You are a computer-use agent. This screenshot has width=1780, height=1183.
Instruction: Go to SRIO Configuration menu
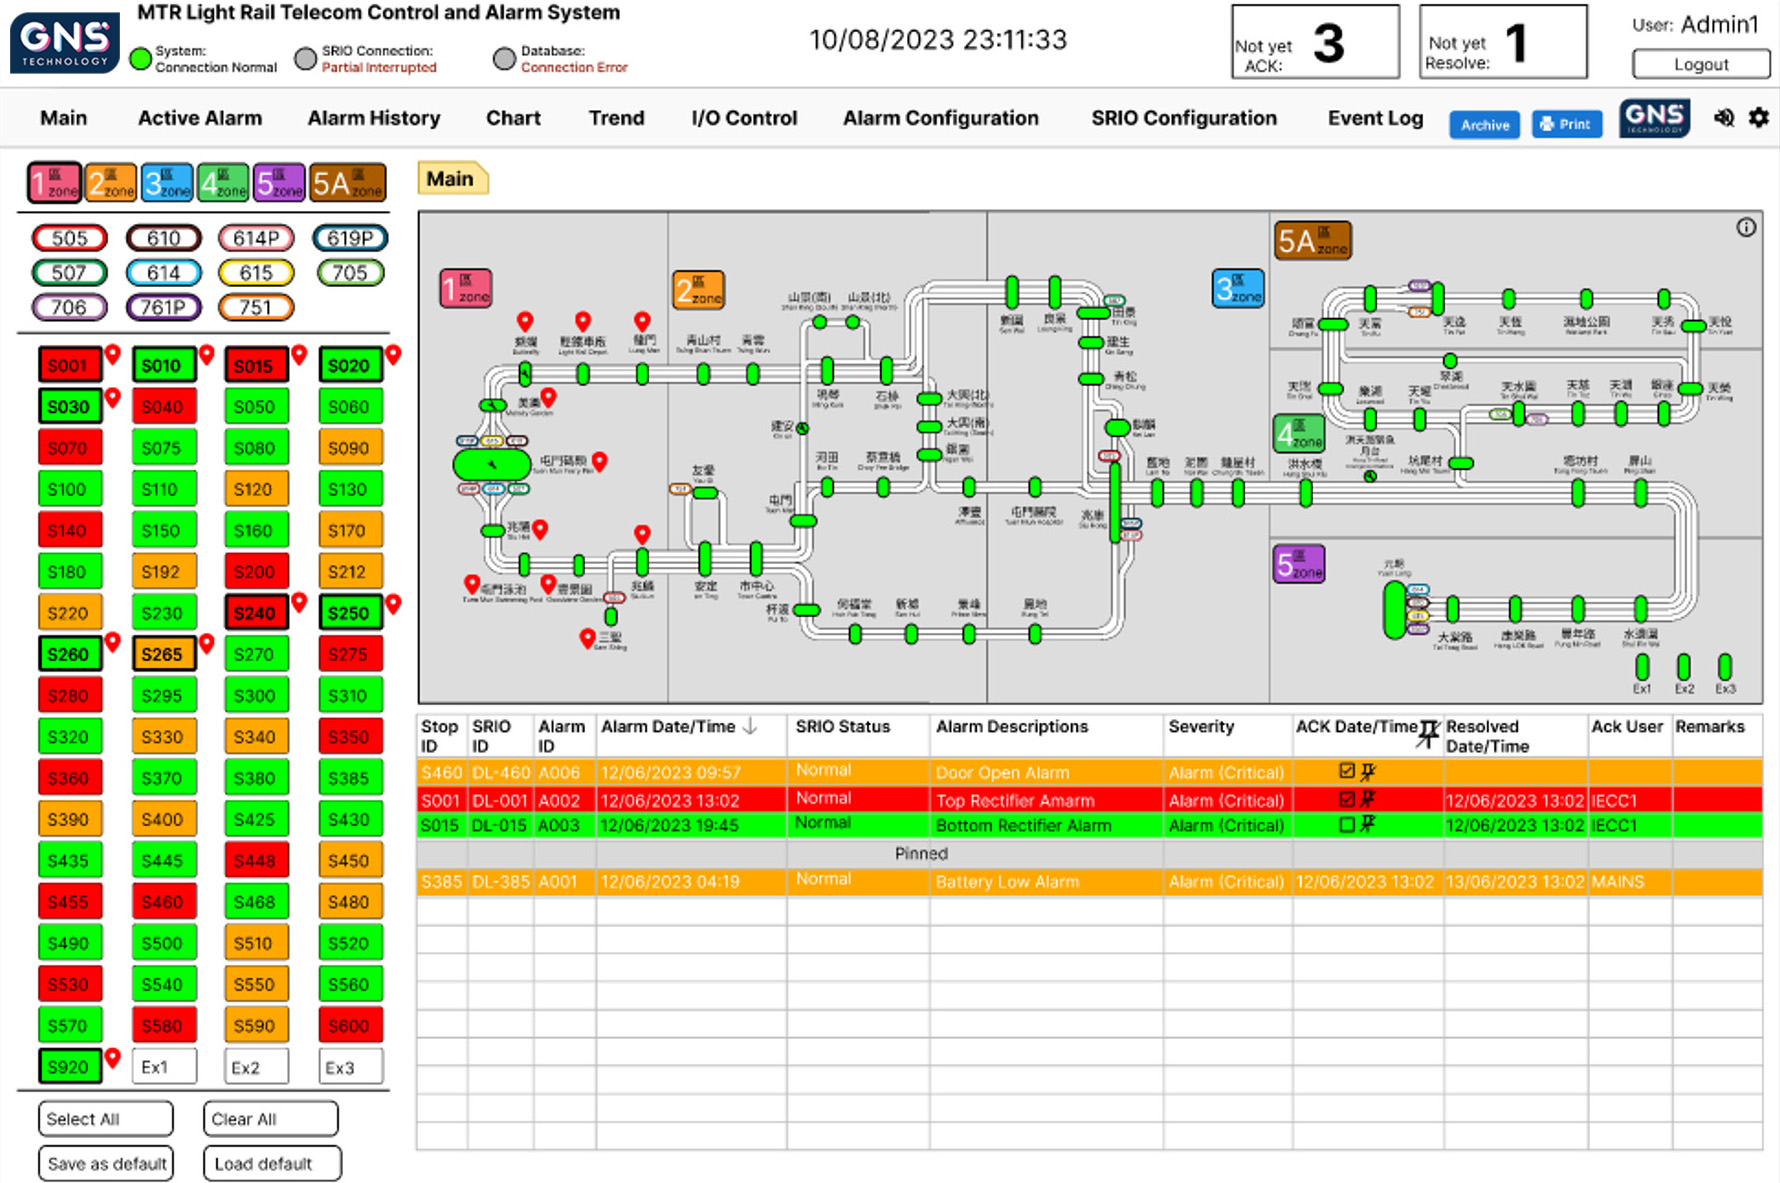coord(1183,118)
